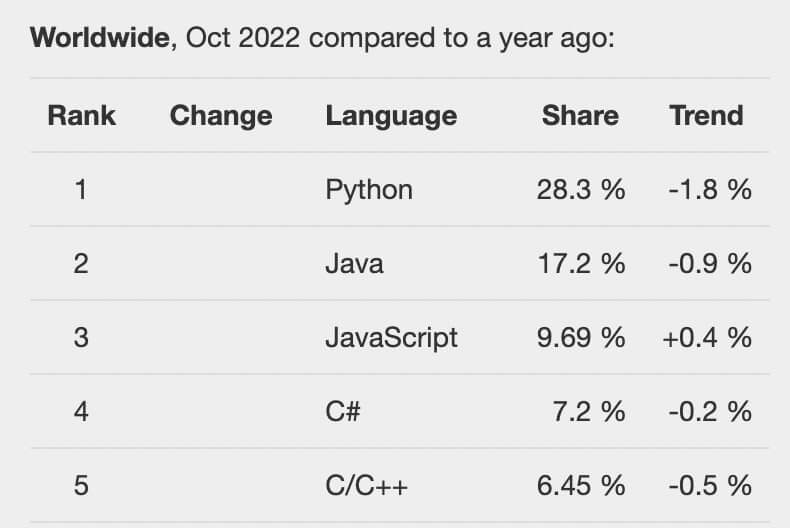Click JavaScript's 9.69 % share value

pyautogui.click(x=581, y=338)
